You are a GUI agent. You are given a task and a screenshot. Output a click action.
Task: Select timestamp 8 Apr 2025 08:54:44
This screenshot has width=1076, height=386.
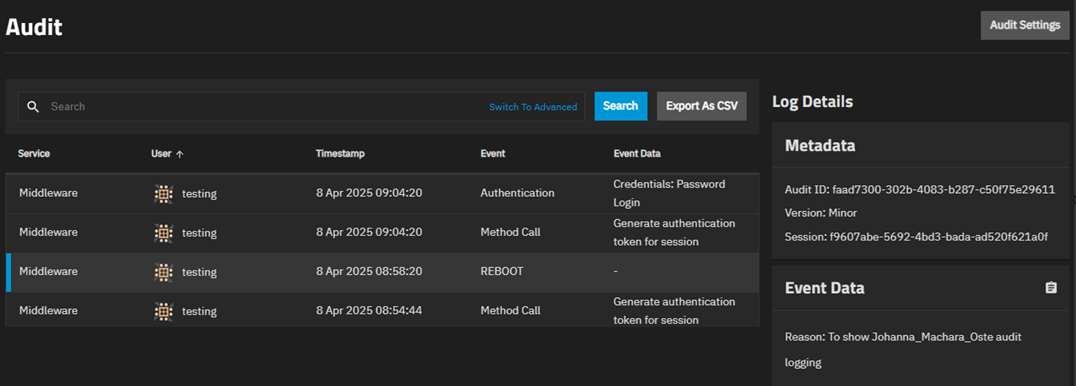[369, 310]
